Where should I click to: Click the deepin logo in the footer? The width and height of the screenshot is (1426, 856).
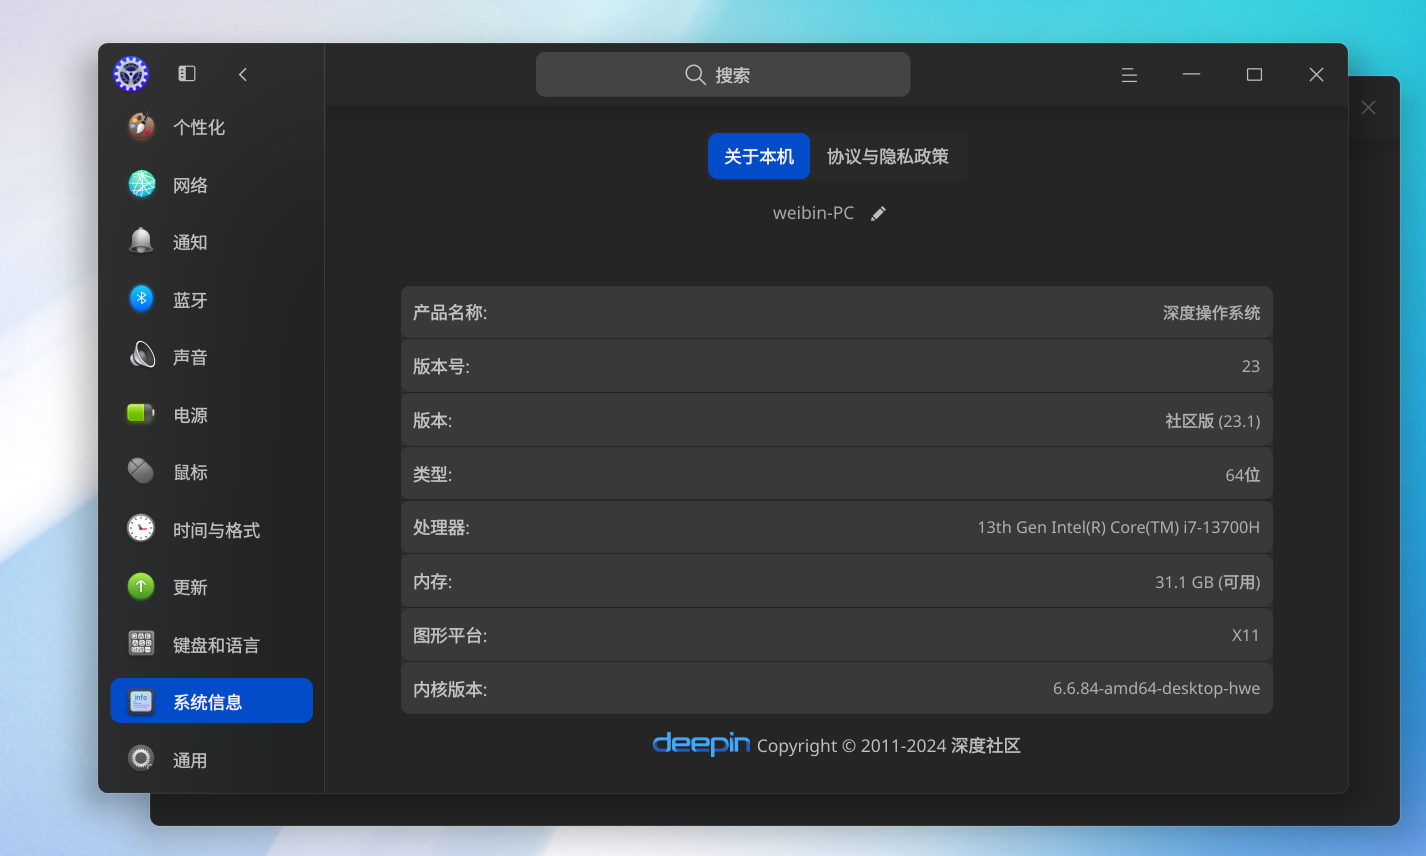[x=701, y=744]
